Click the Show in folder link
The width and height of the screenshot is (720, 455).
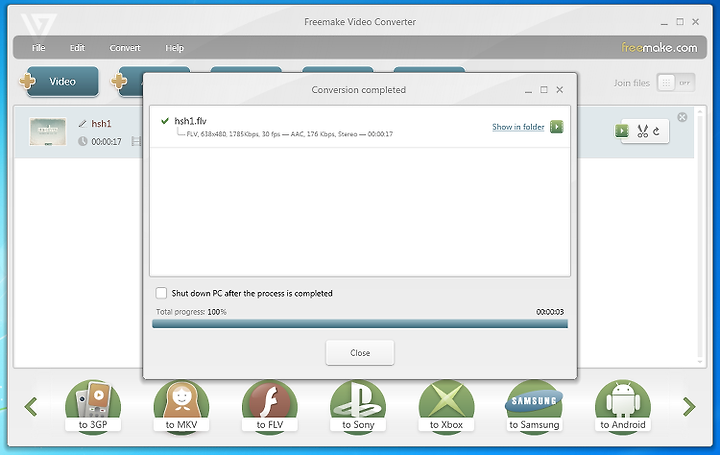tap(518, 127)
